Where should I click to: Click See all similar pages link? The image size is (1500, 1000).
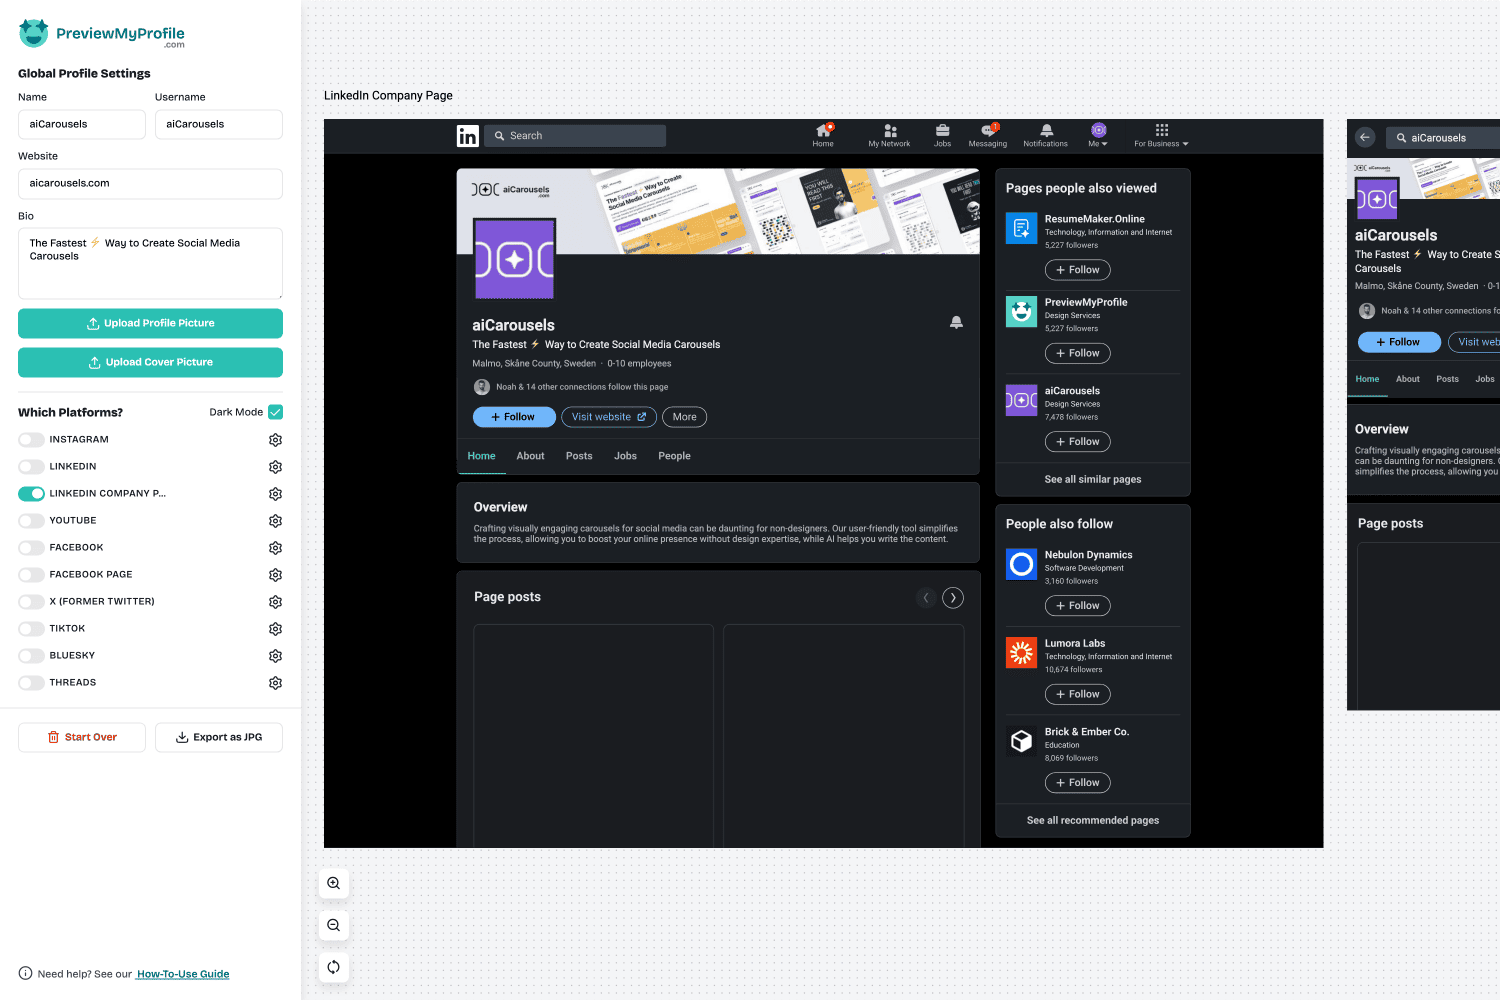[x=1093, y=480]
